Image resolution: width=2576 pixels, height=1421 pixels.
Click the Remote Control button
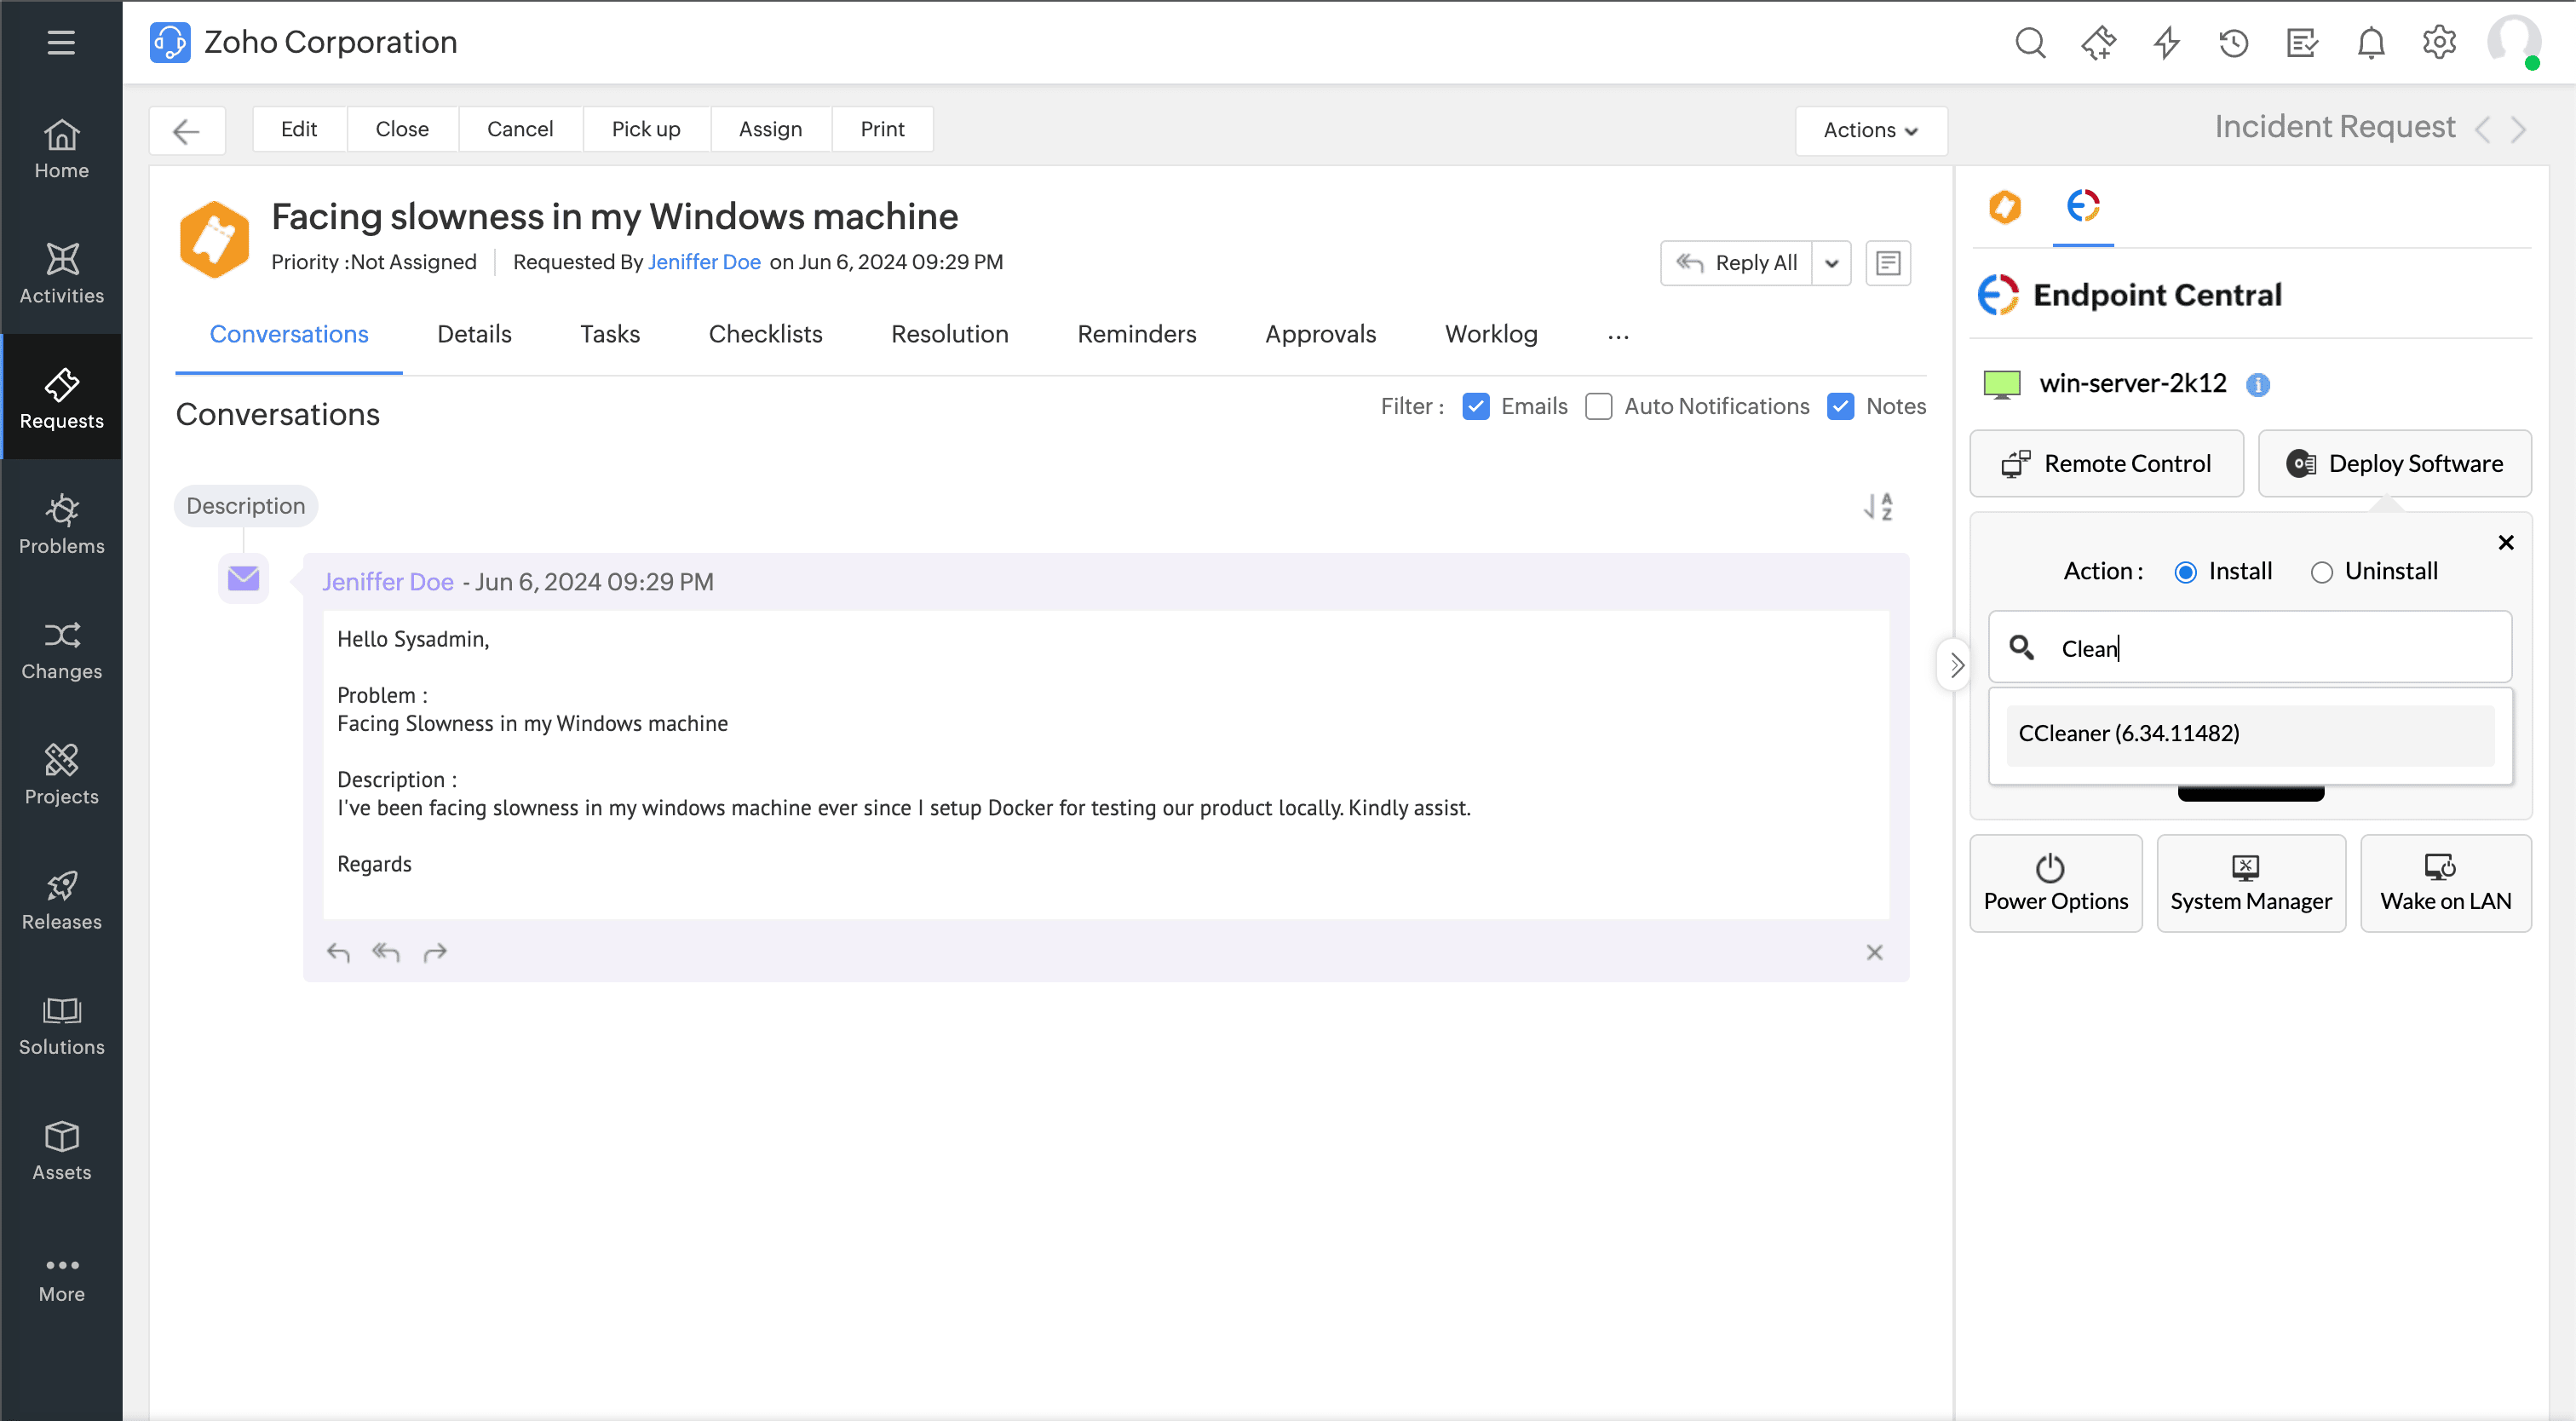pyautogui.click(x=2106, y=464)
